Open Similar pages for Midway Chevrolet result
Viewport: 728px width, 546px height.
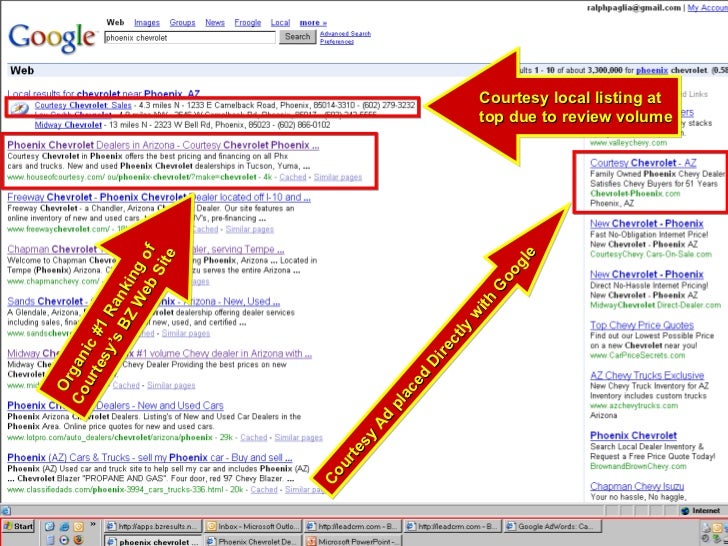pyautogui.click(x=171, y=385)
